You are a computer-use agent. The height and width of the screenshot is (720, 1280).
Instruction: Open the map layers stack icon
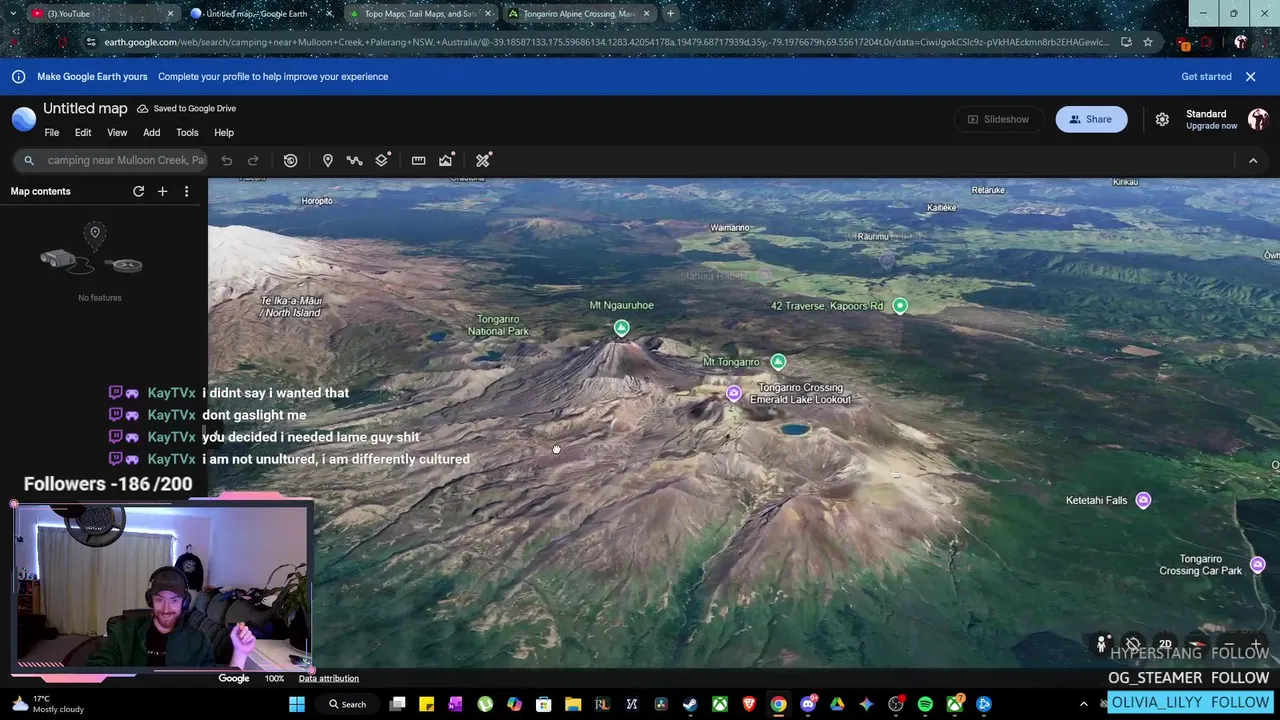pos(382,160)
